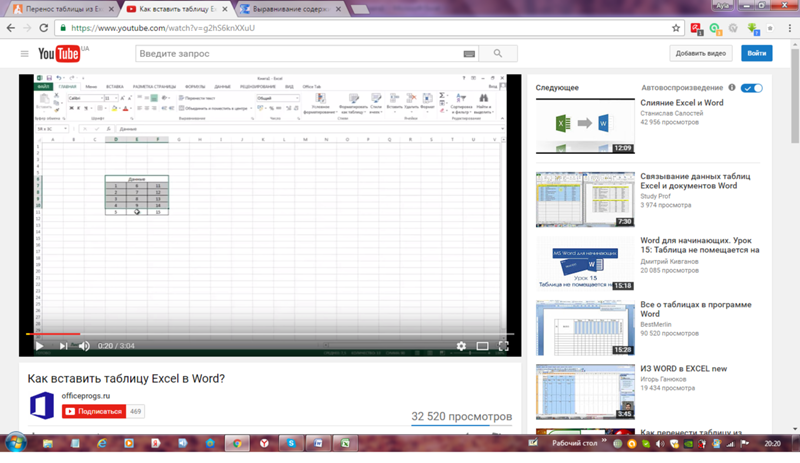Close the Перенос таблицы tab
Image resolution: width=800 pixels, height=463 pixels.
click(110, 9)
